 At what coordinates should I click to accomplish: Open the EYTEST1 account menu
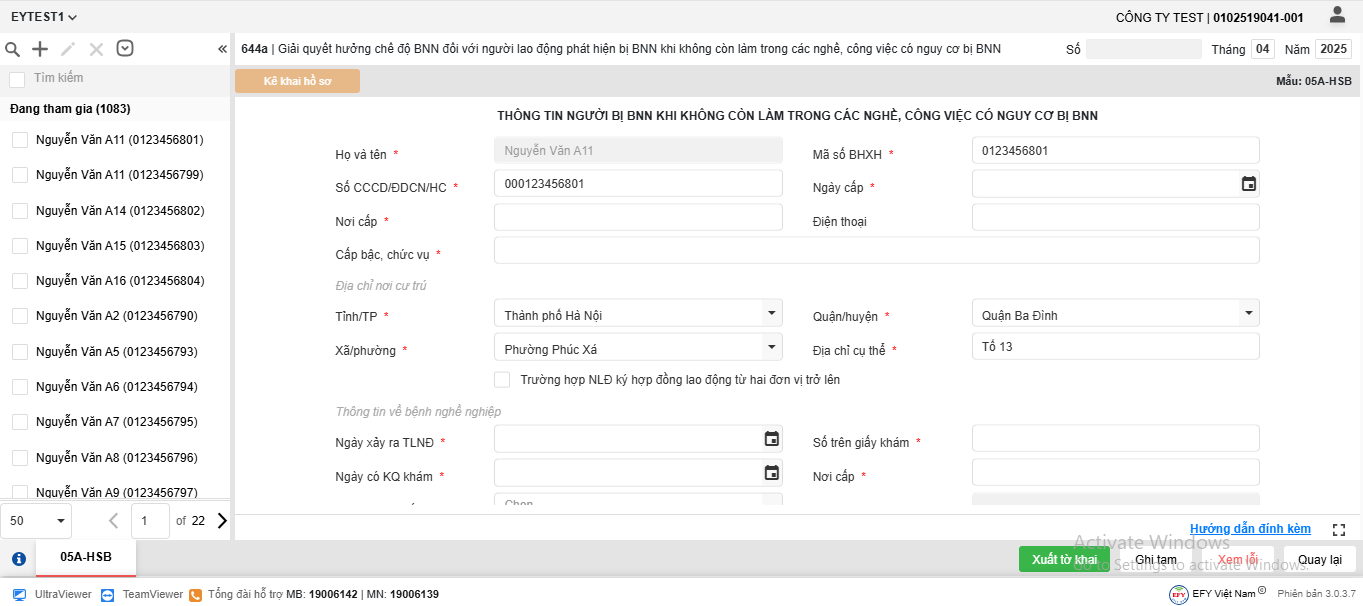[x=44, y=17]
